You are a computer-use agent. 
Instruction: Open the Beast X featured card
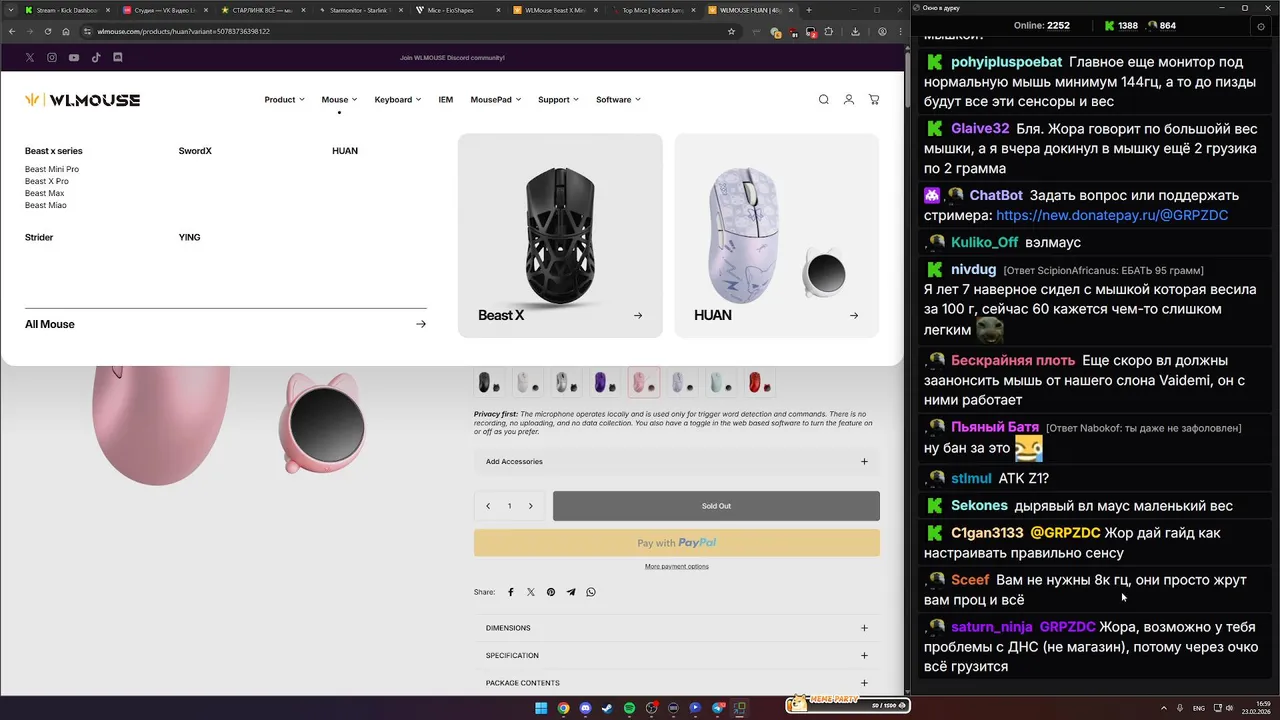click(560, 236)
